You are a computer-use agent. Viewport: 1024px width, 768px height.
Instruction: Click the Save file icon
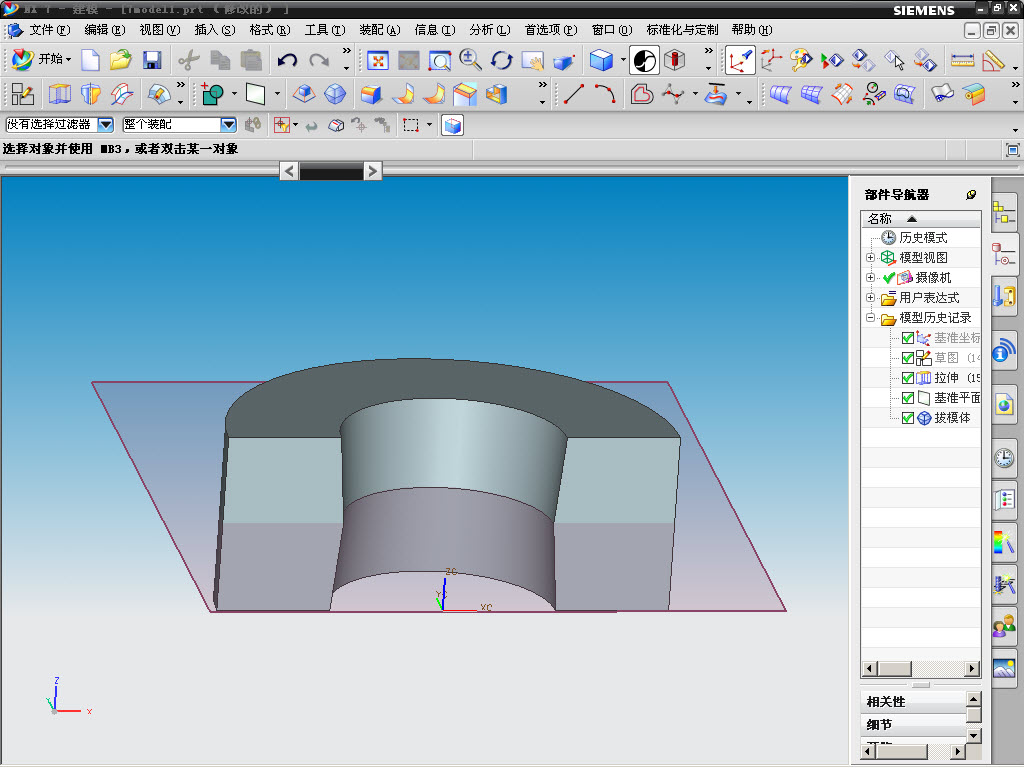pyautogui.click(x=152, y=60)
